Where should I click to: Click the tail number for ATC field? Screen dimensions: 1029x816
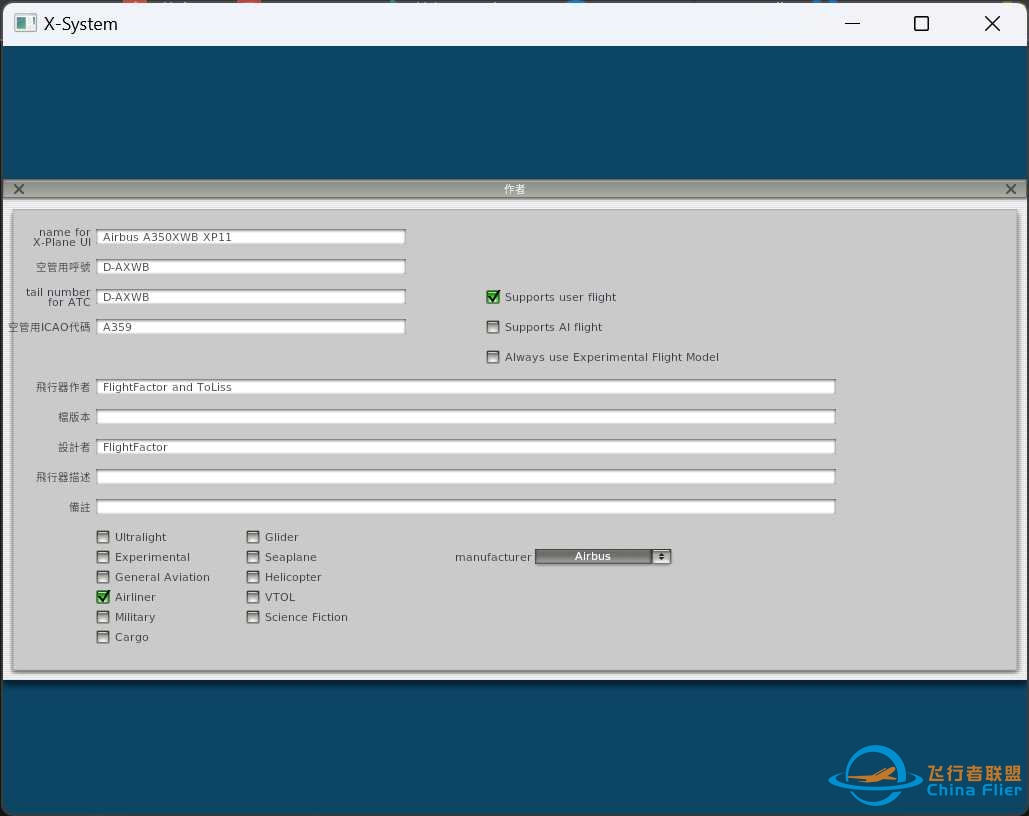coord(251,297)
